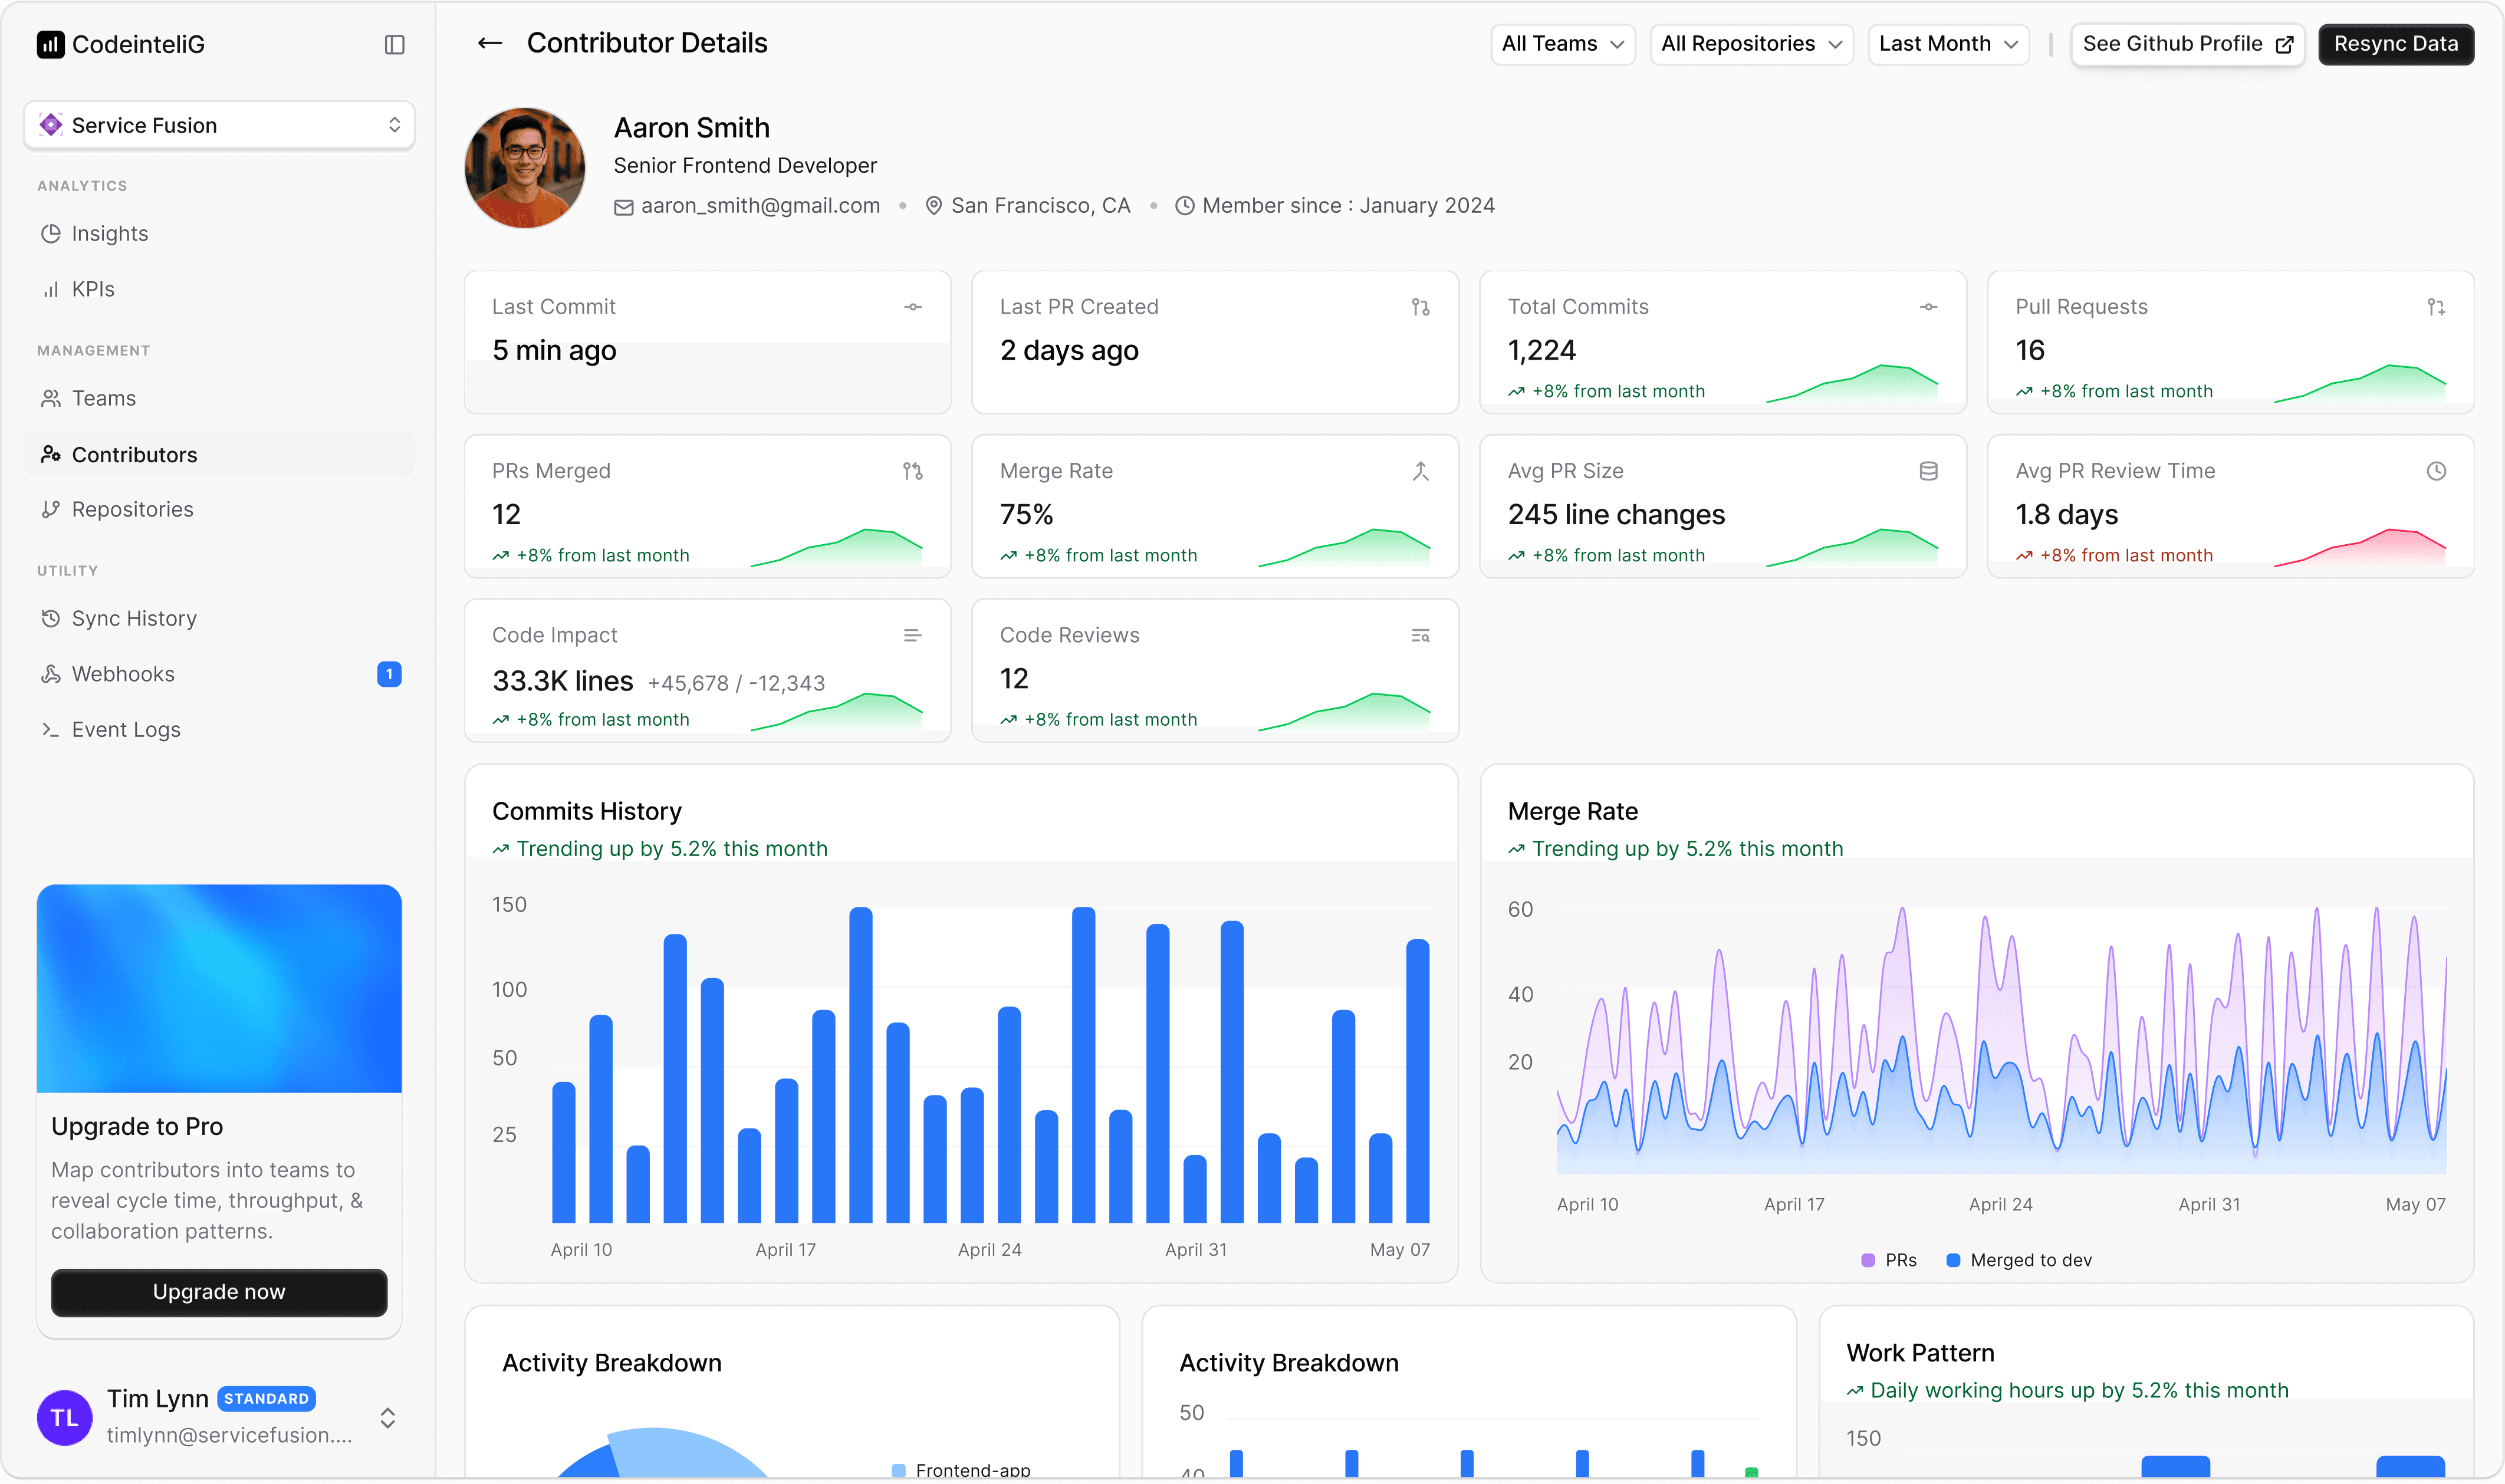Click the Total Commits sparkline chart
The width and height of the screenshot is (2505, 1484).
pyautogui.click(x=1852, y=384)
